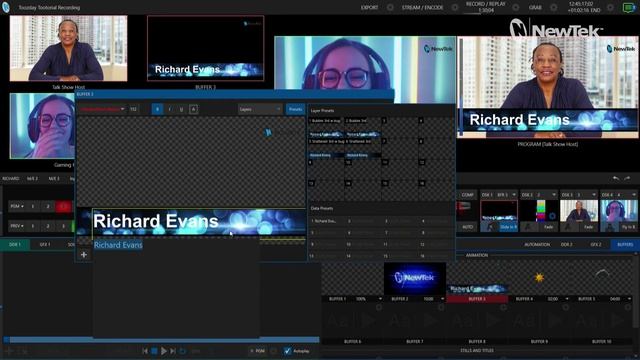This screenshot has width=640, height=360.
Task: Open GRAB settings gear
Action: tap(553, 7)
